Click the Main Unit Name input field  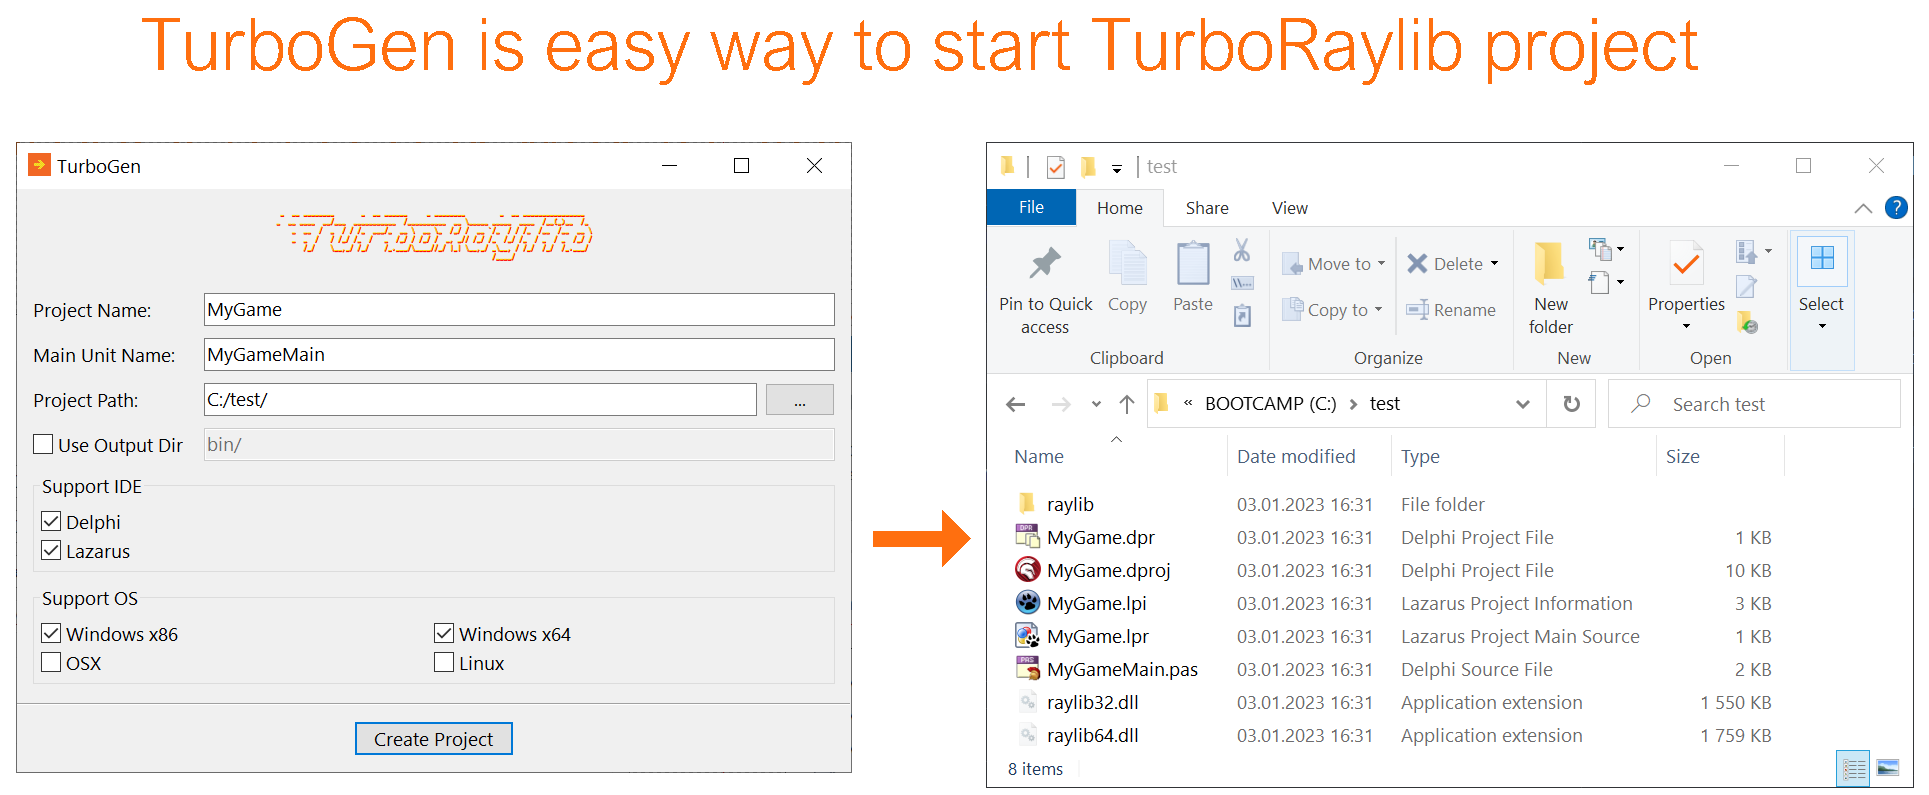[x=519, y=355]
